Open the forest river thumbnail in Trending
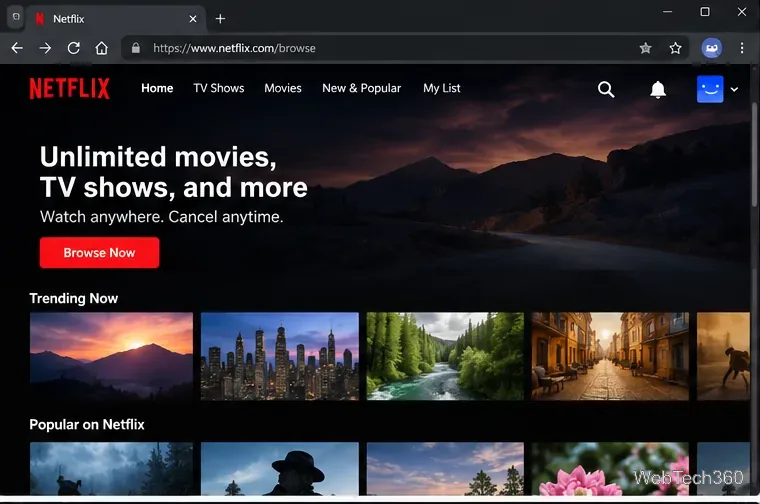Image resolution: width=760 pixels, height=504 pixels. 445,356
